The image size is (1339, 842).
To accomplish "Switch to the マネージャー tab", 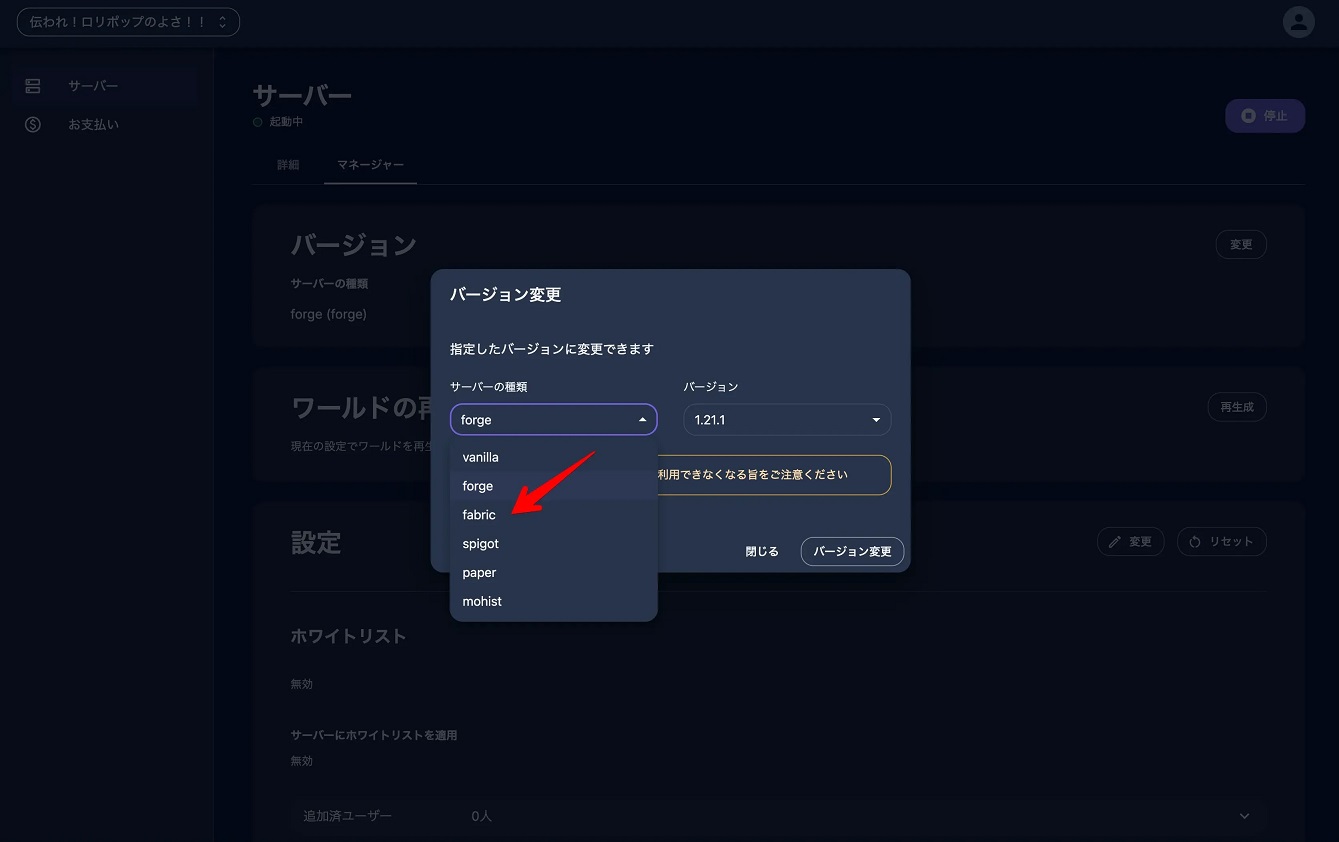I will point(370,165).
